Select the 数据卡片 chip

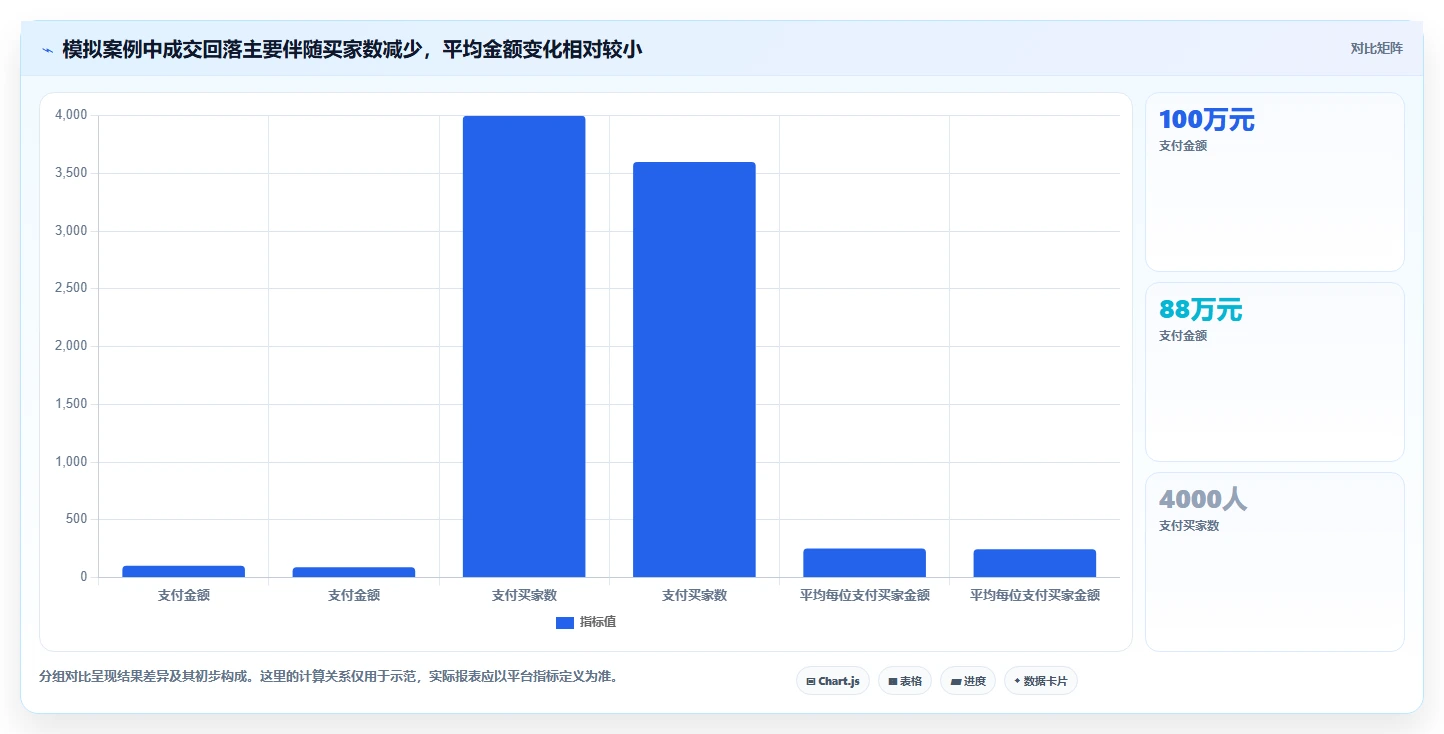tap(1041, 681)
